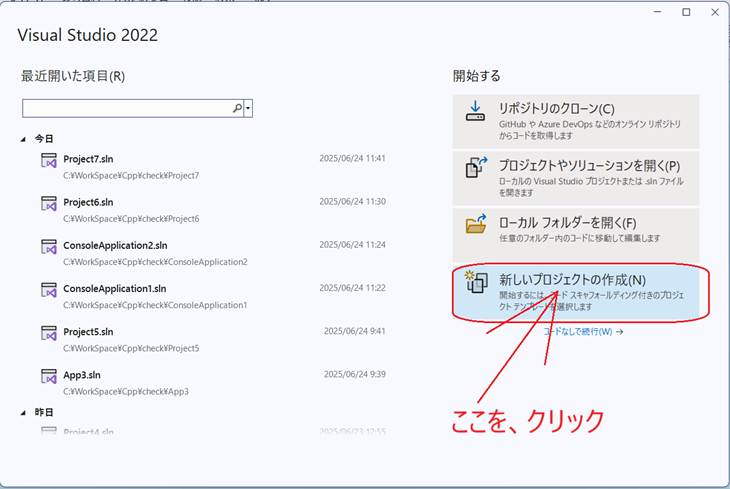Click the App3.sln solution icon
Image resolution: width=730 pixels, height=489 pixels.
coord(49,376)
